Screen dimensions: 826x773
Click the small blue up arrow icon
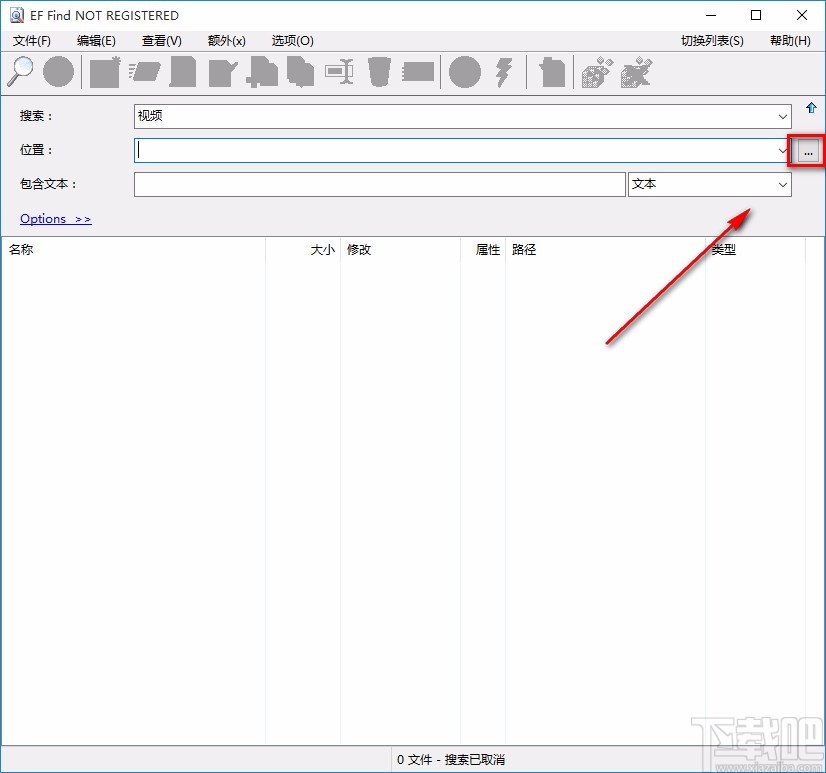811,108
